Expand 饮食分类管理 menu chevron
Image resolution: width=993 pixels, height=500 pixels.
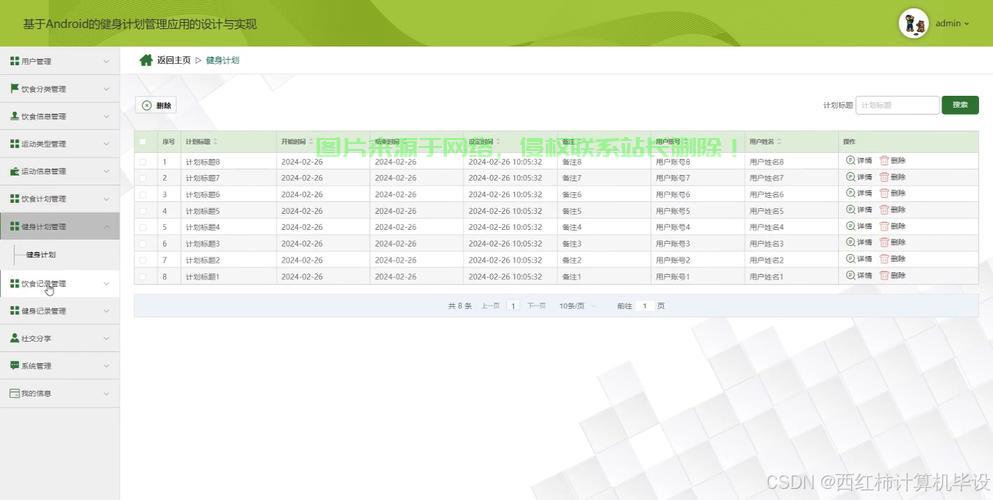(x=106, y=89)
